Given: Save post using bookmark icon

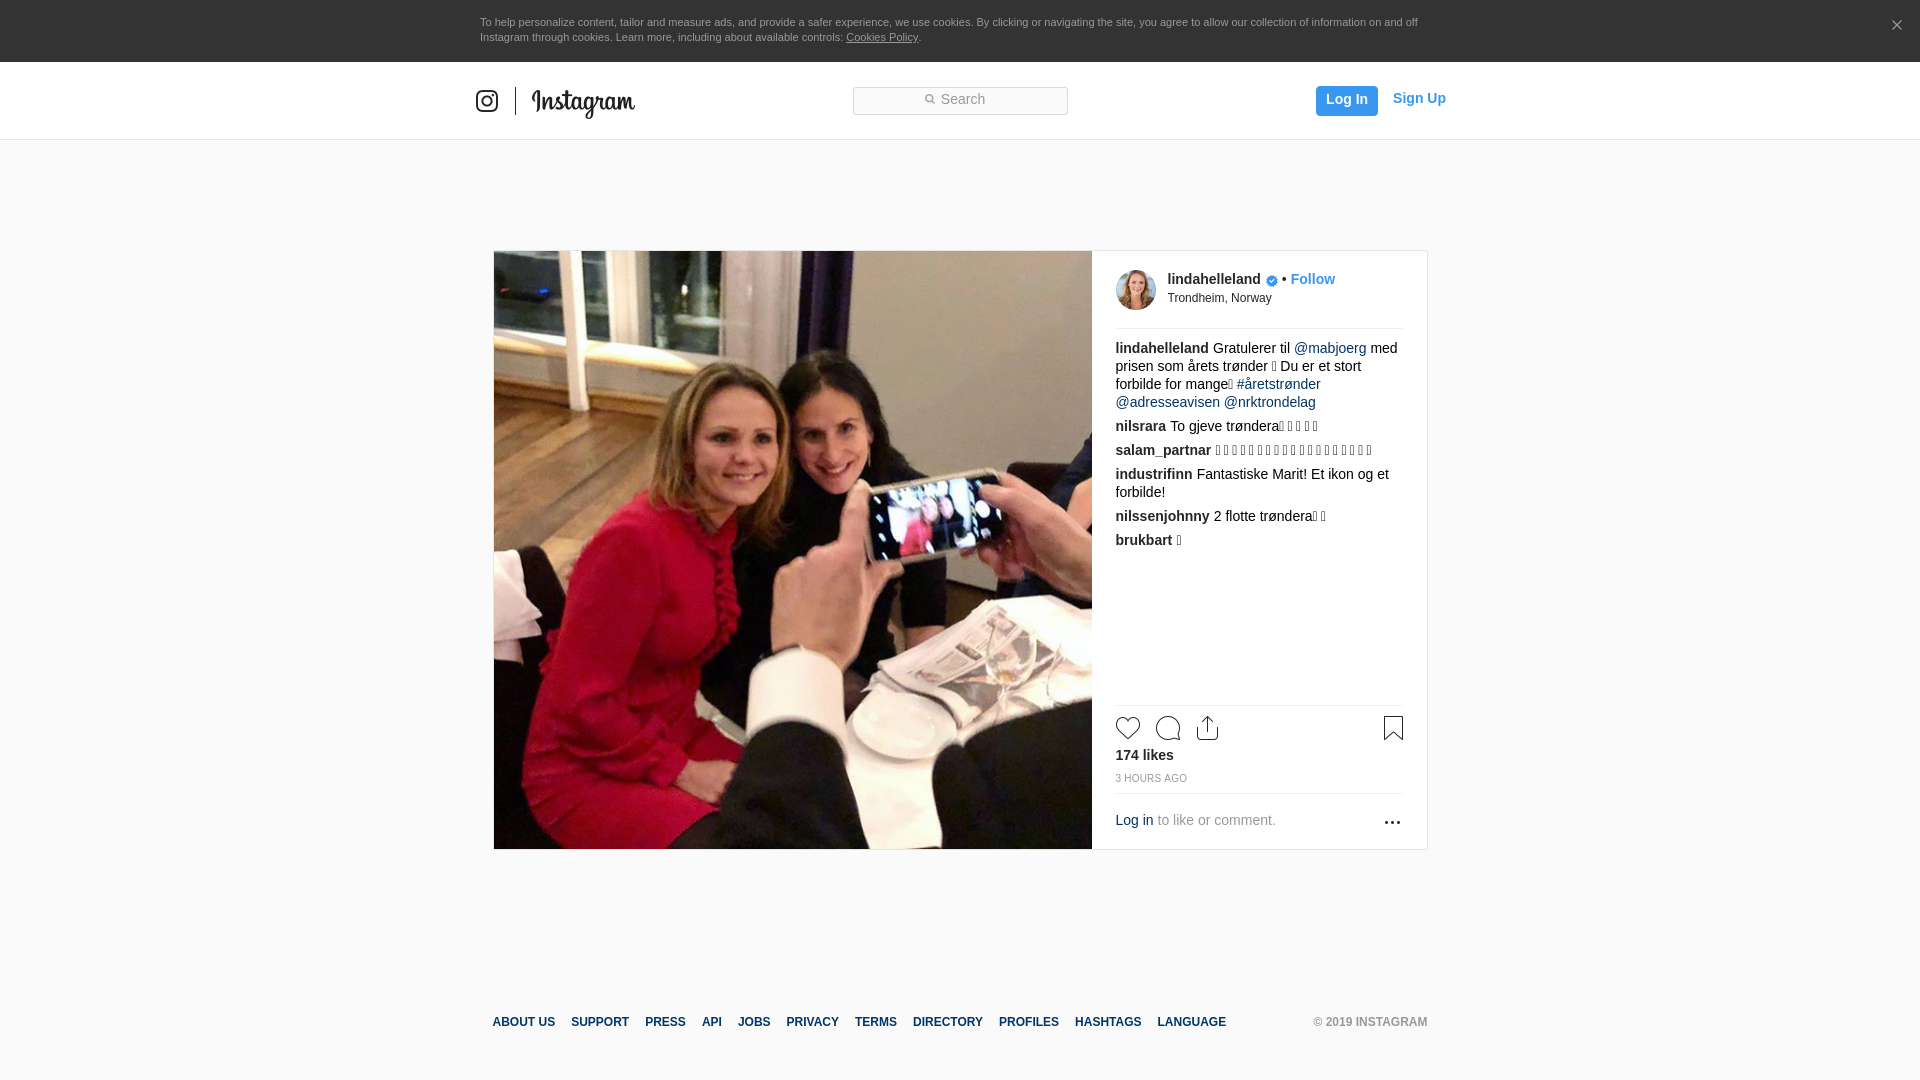Looking at the screenshot, I should [x=1393, y=728].
